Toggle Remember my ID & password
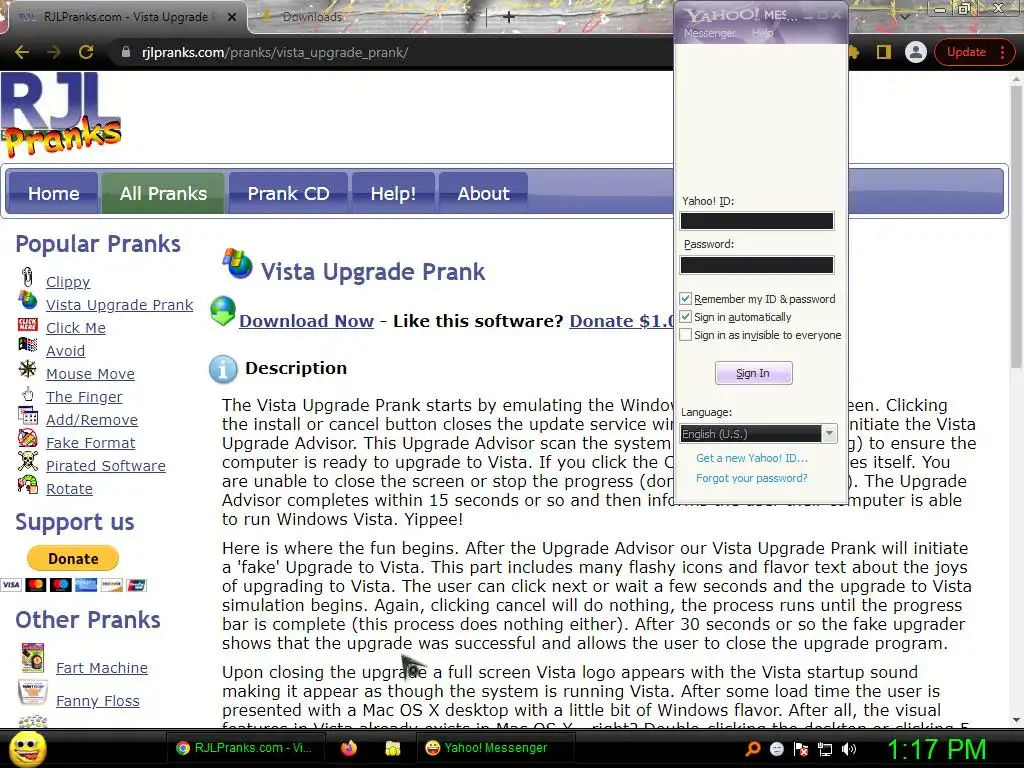Screen dimensions: 1024x768 point(685,298)
